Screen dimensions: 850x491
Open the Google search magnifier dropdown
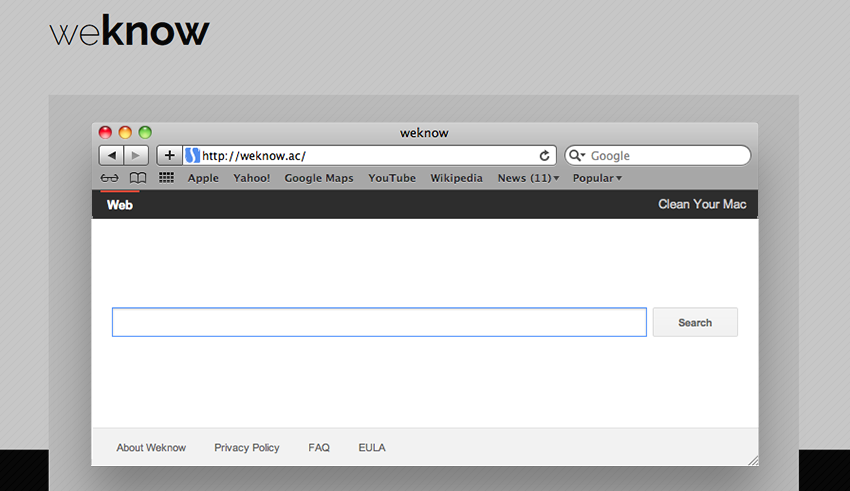click(577, 156)
